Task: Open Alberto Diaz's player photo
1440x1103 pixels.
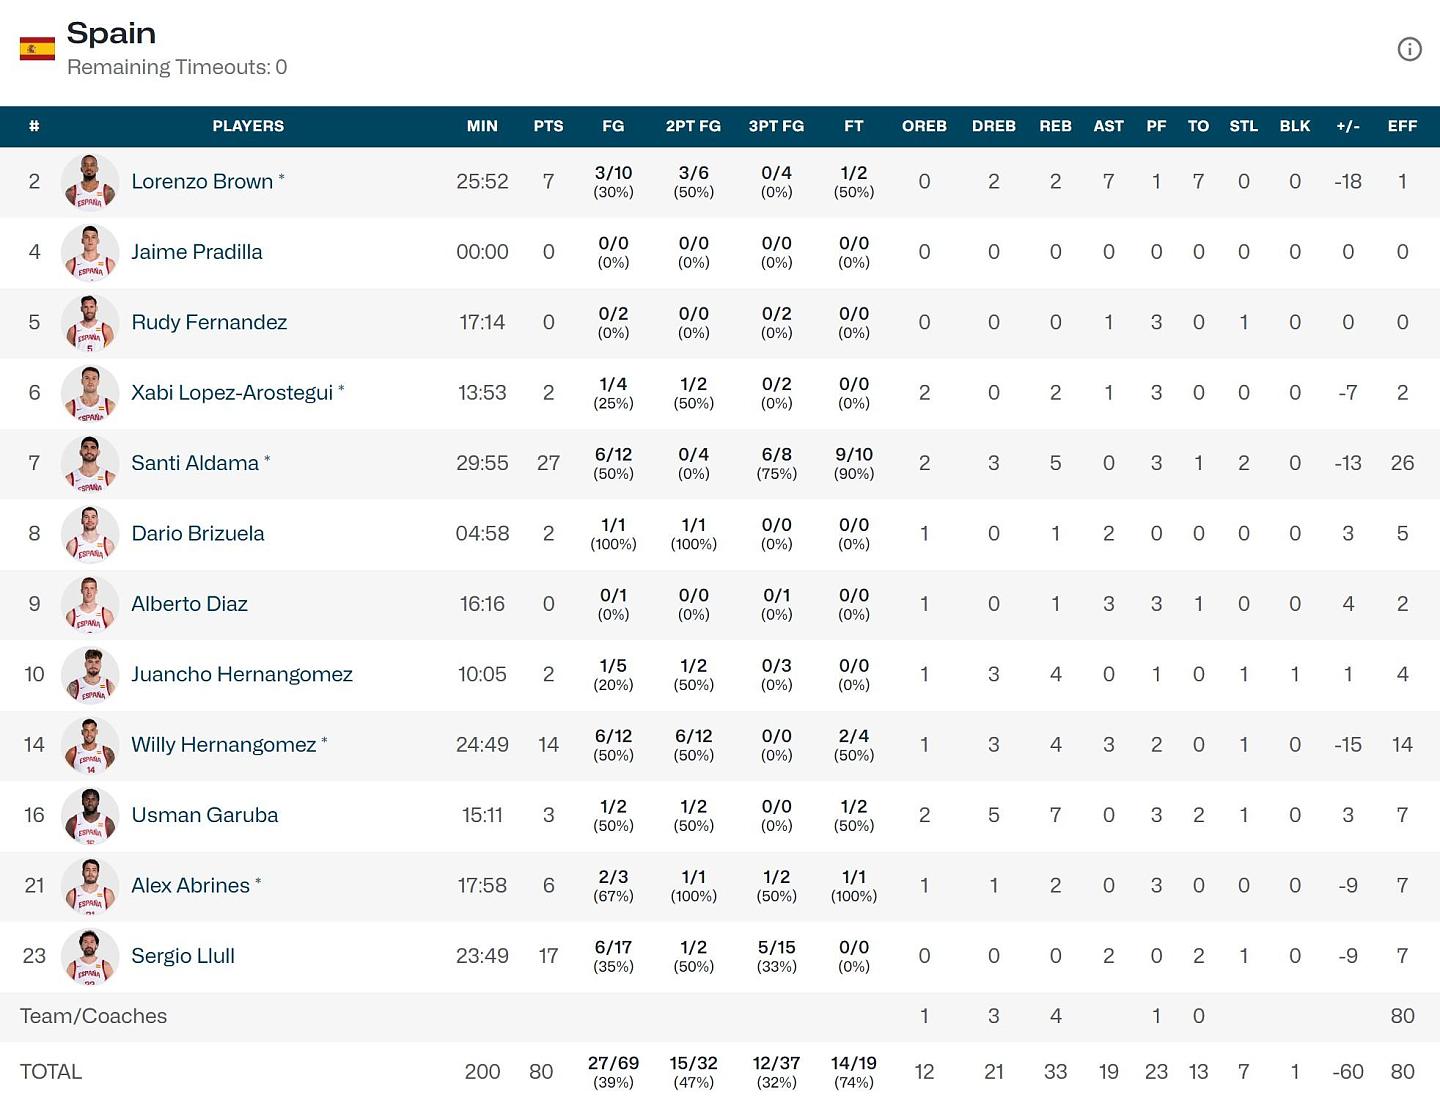Action: point(90,604)
